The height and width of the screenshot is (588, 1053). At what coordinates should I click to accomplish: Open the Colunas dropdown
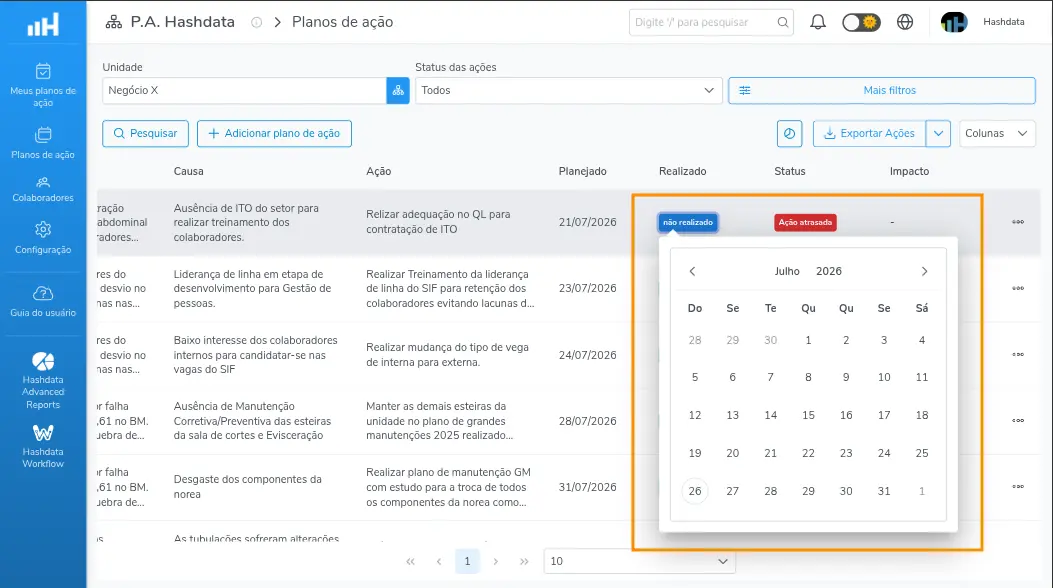pos(997,134)
